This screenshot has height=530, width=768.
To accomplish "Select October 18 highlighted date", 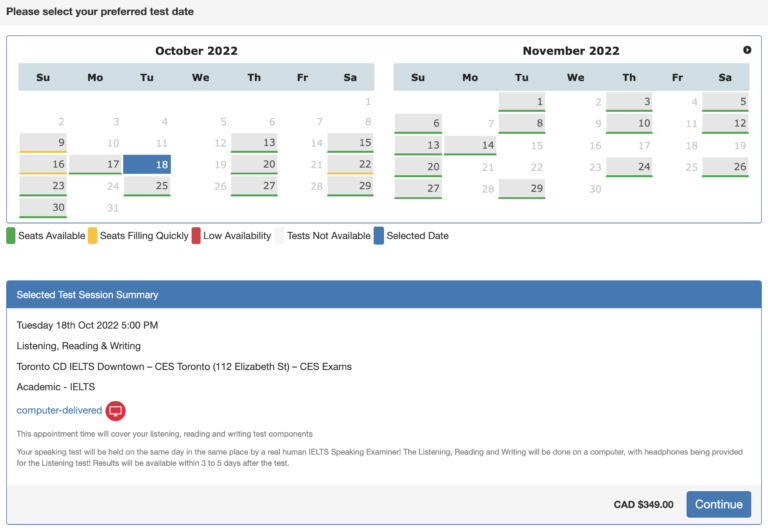I will (x=147, y=165).
